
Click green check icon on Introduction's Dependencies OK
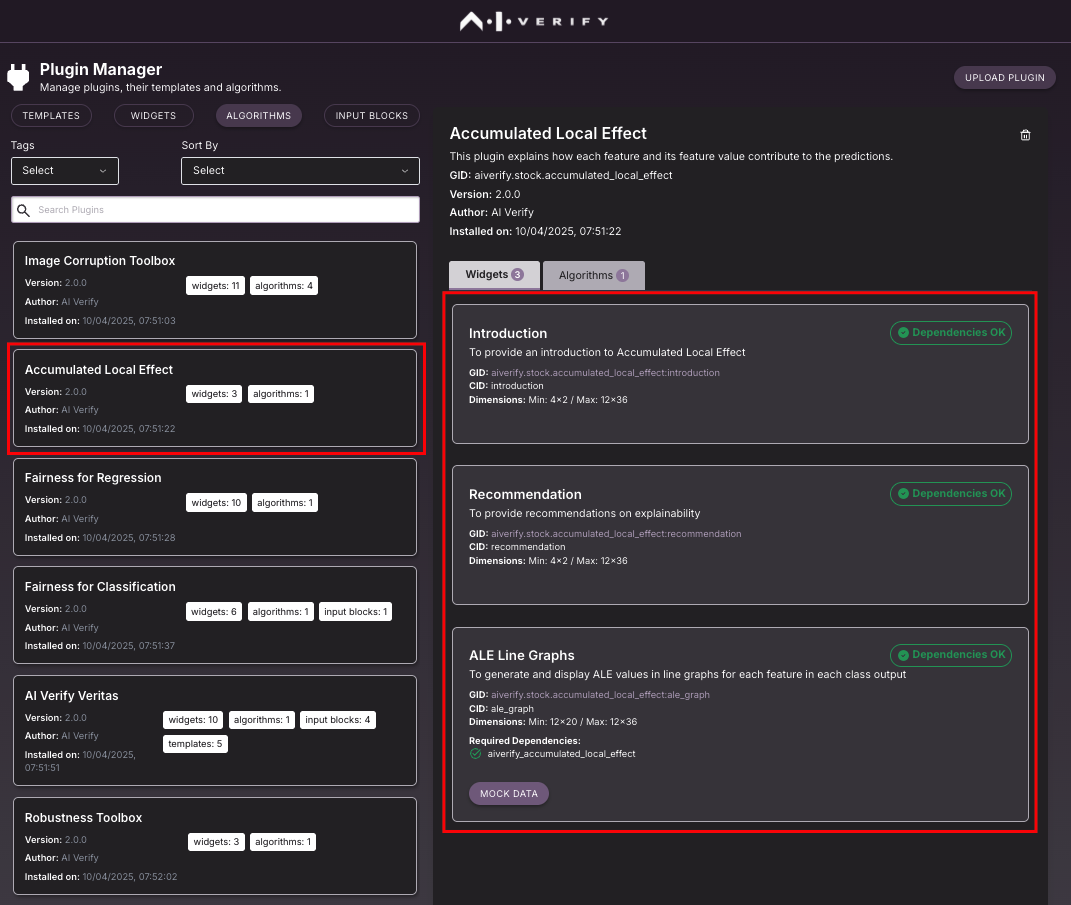pos(903,333)
